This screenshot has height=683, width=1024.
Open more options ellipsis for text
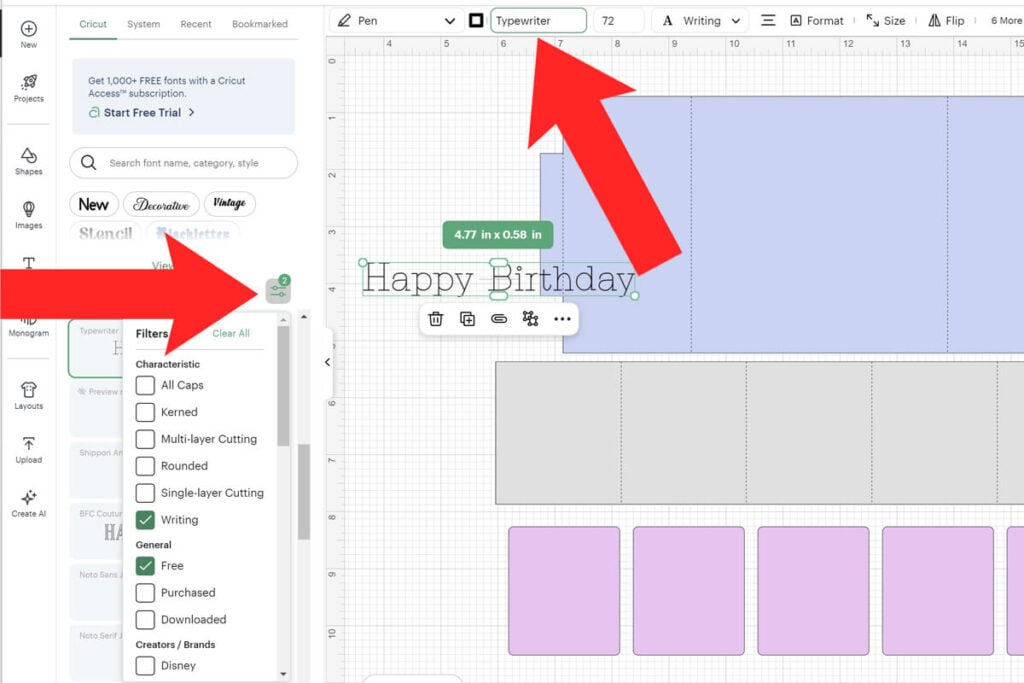562,319
